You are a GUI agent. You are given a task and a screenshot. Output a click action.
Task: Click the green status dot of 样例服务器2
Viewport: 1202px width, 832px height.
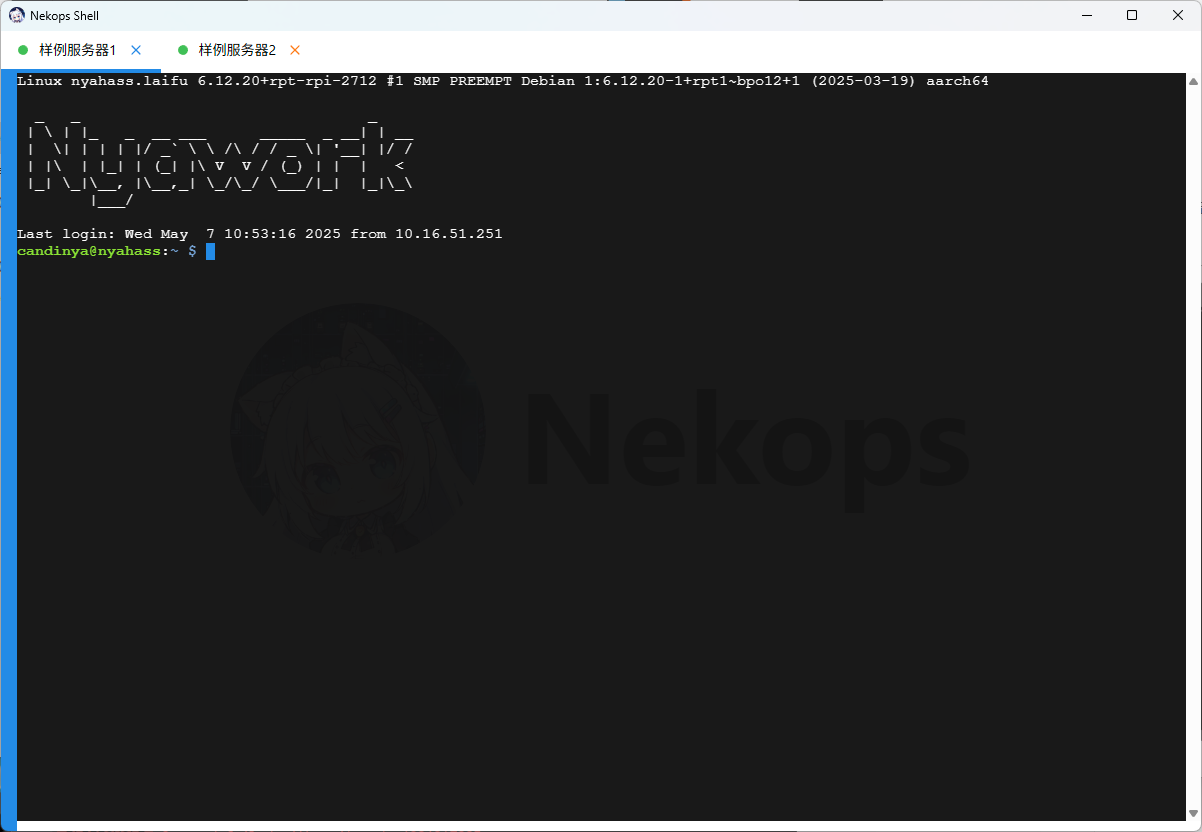coord(183,50)
